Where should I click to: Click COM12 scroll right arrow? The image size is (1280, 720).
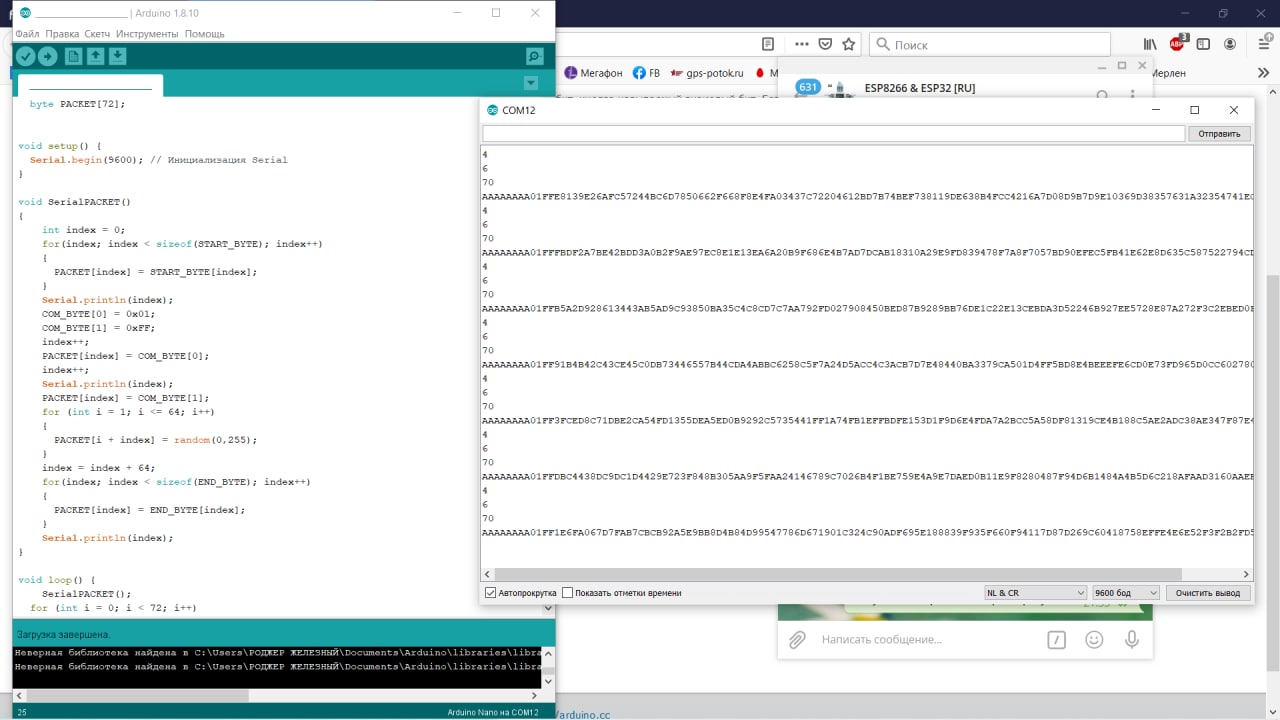(x=1246, y=574)
